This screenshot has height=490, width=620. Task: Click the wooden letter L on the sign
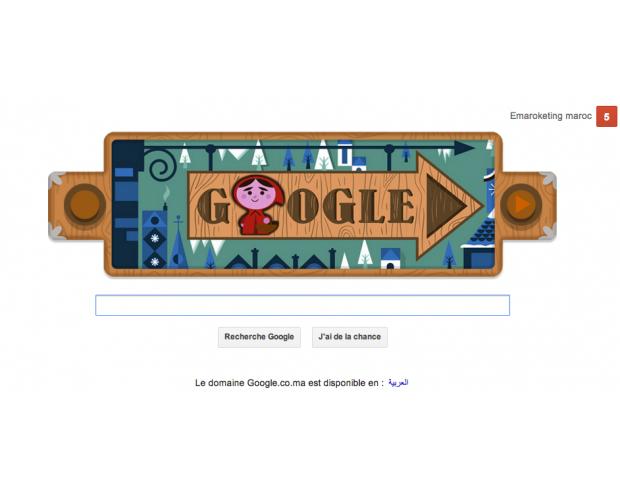(372, 206)
